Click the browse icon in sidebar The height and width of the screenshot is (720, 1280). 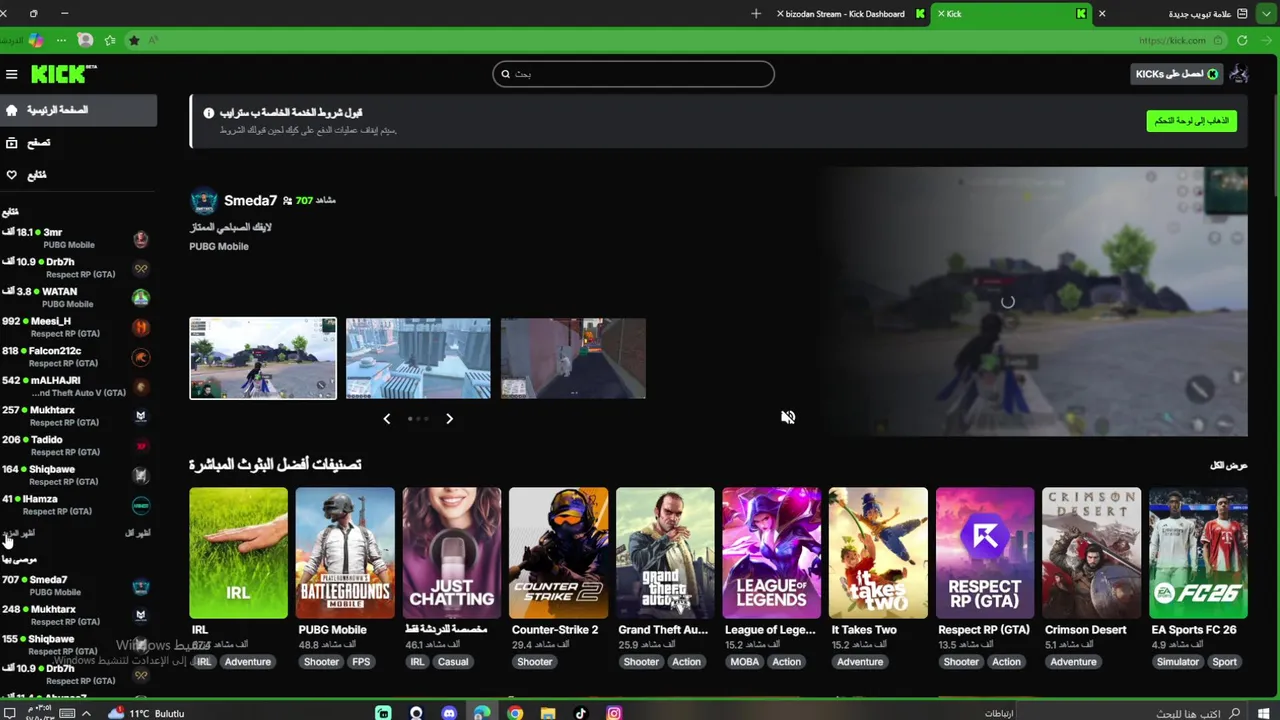[x=12, y=143]
